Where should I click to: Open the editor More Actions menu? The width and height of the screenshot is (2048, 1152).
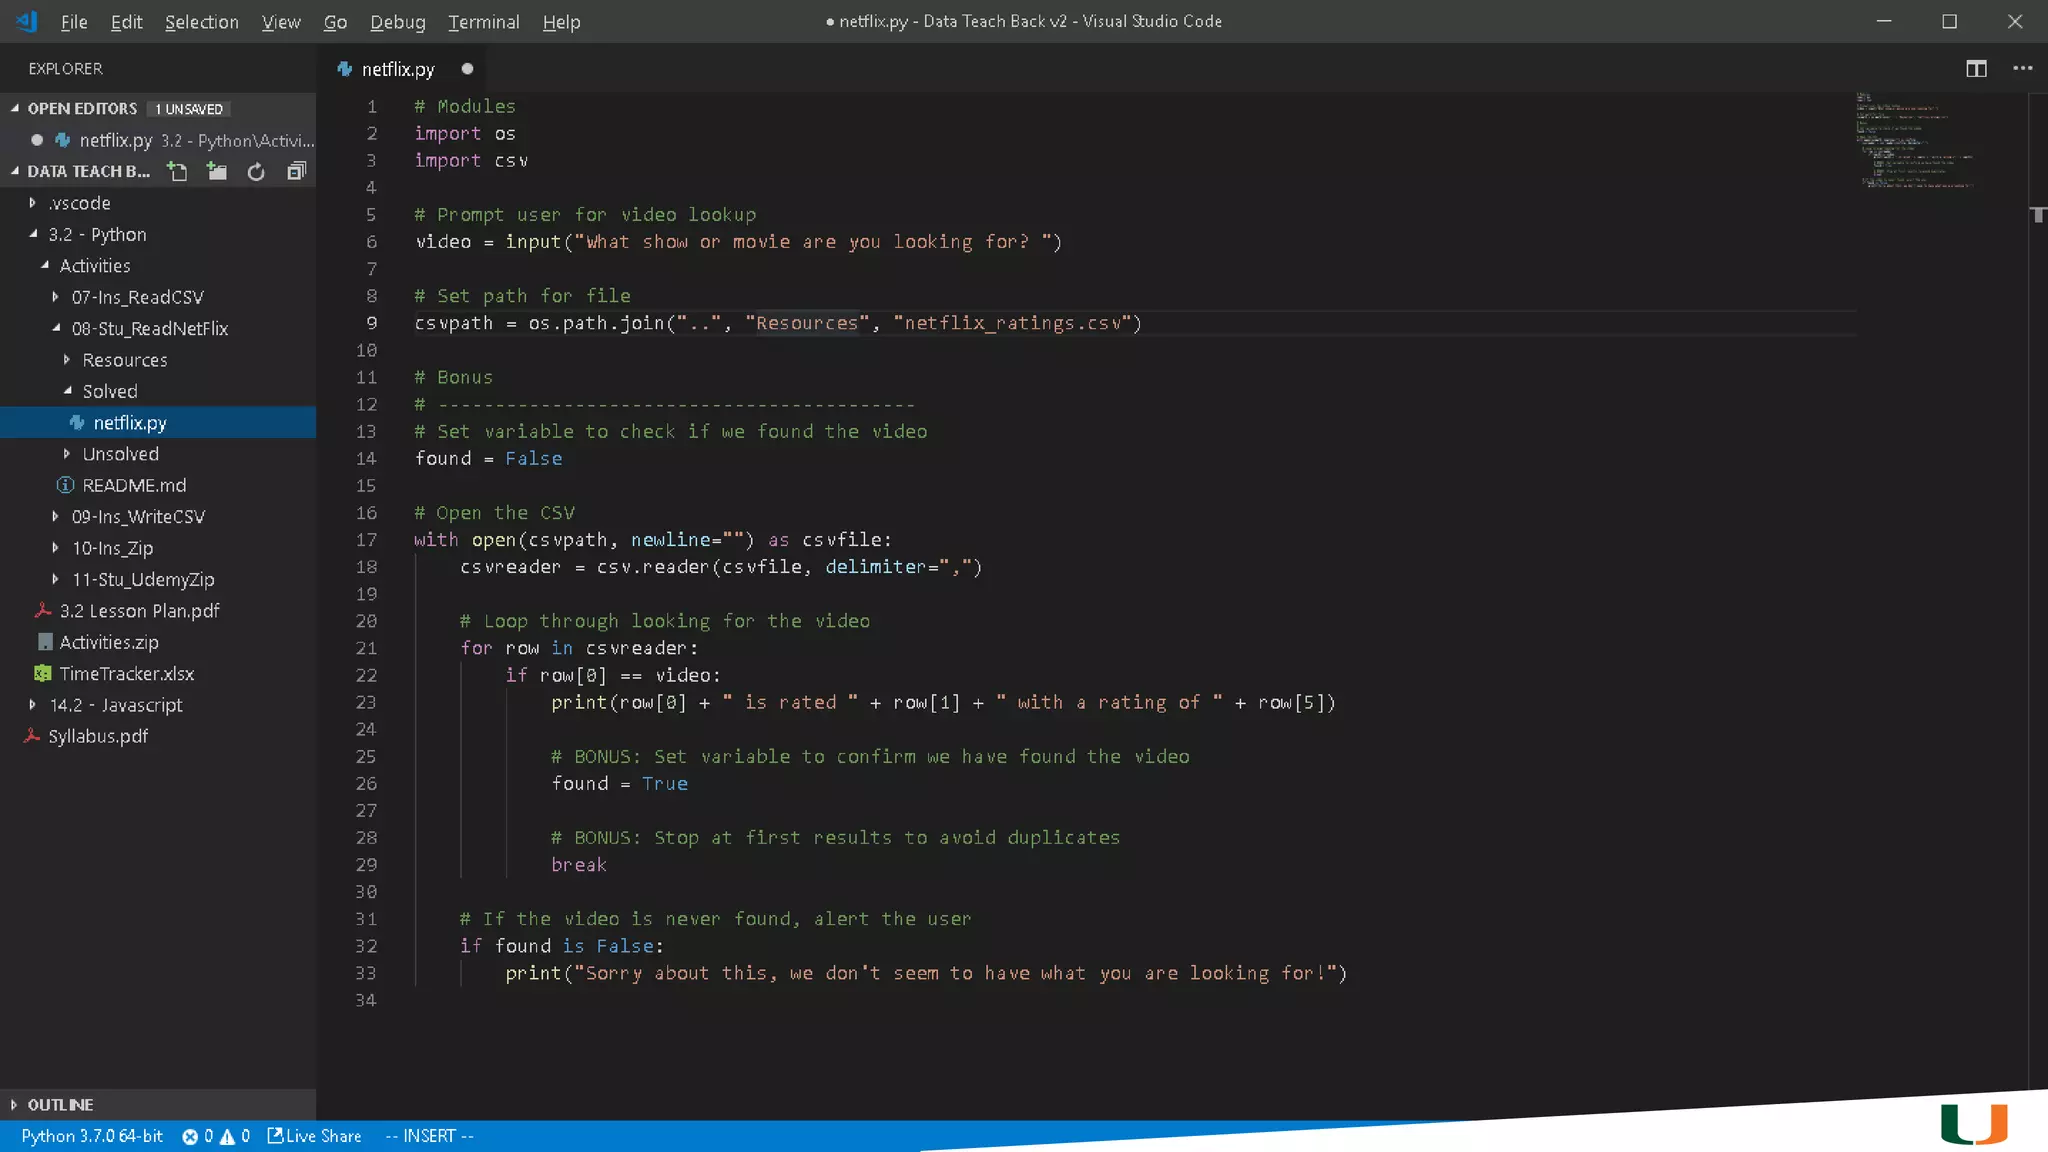[2022, 69]
